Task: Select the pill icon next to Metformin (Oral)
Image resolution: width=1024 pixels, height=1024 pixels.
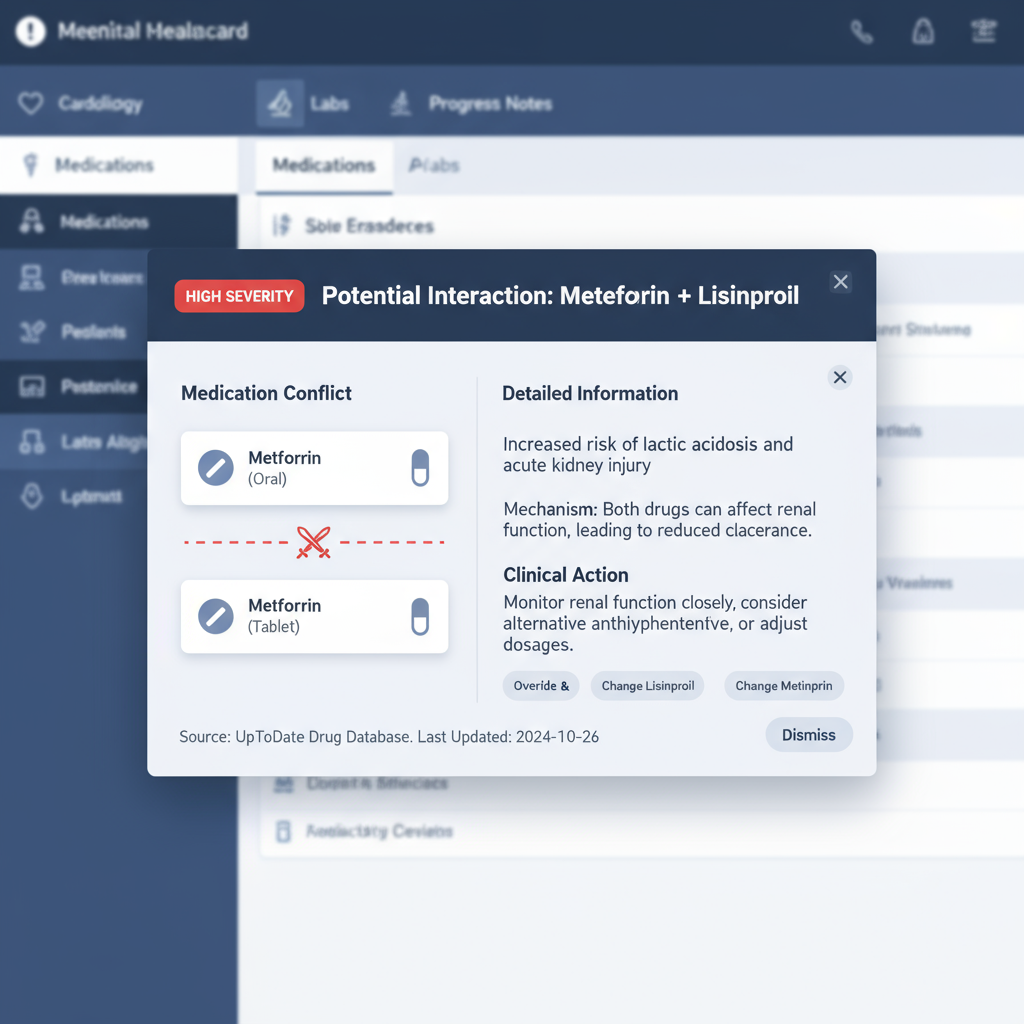Action: [x=421, y=468]
